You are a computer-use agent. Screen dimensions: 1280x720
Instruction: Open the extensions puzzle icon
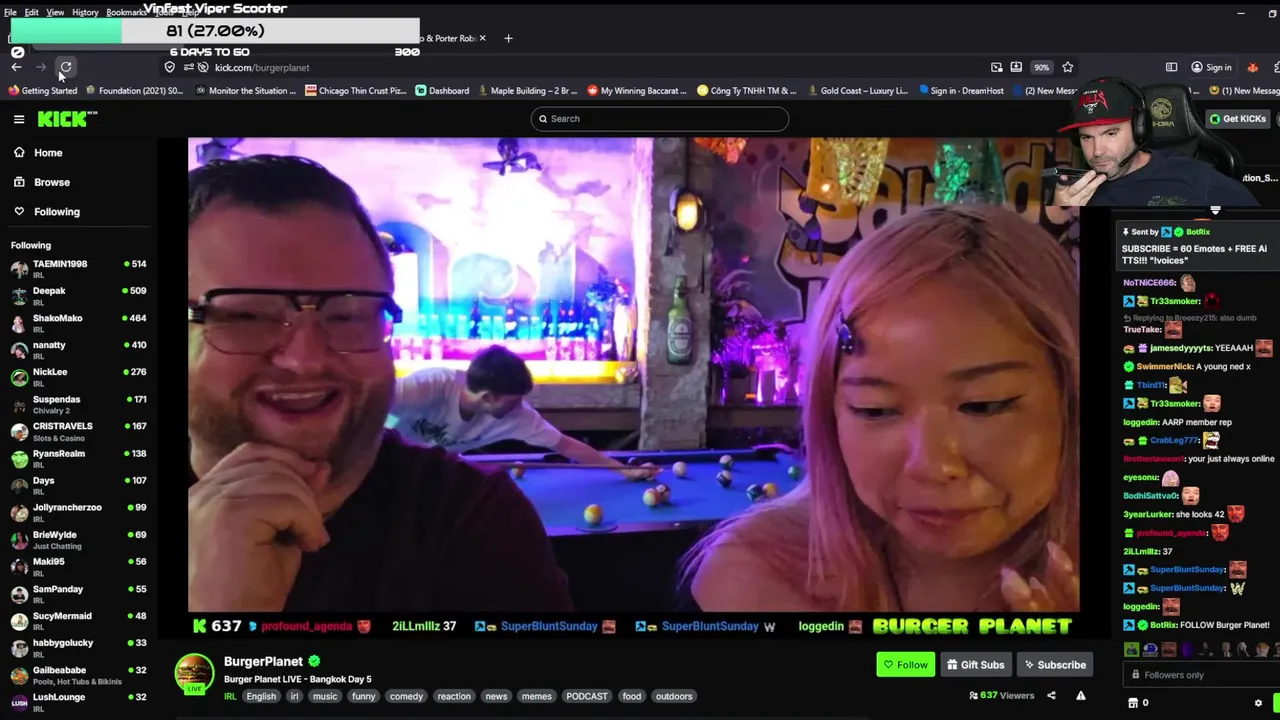(x=1277, y=67)
